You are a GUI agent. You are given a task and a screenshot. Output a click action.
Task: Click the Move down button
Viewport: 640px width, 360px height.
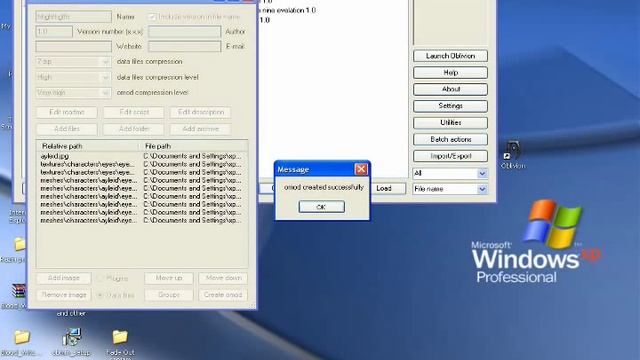(x=223, y=278)
